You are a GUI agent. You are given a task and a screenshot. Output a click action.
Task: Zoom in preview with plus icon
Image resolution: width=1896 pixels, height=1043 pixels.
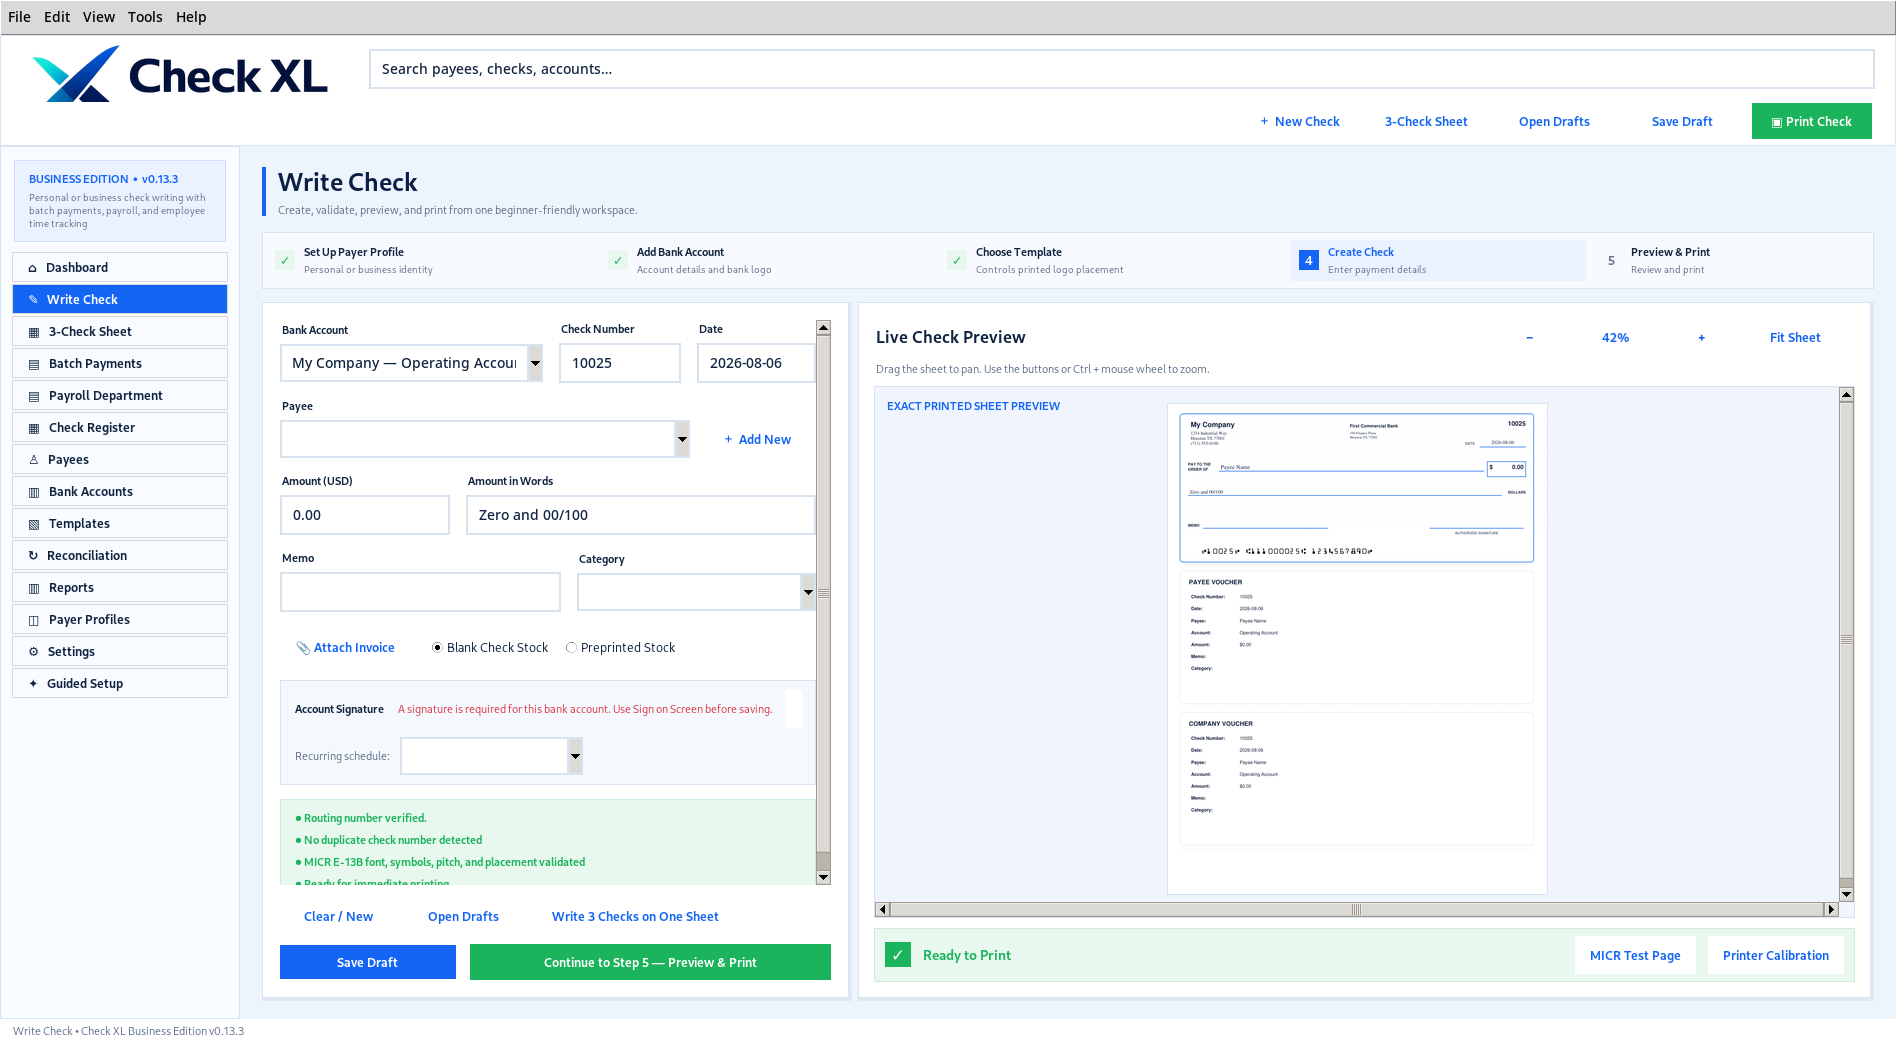click(x=1701, y=338)
